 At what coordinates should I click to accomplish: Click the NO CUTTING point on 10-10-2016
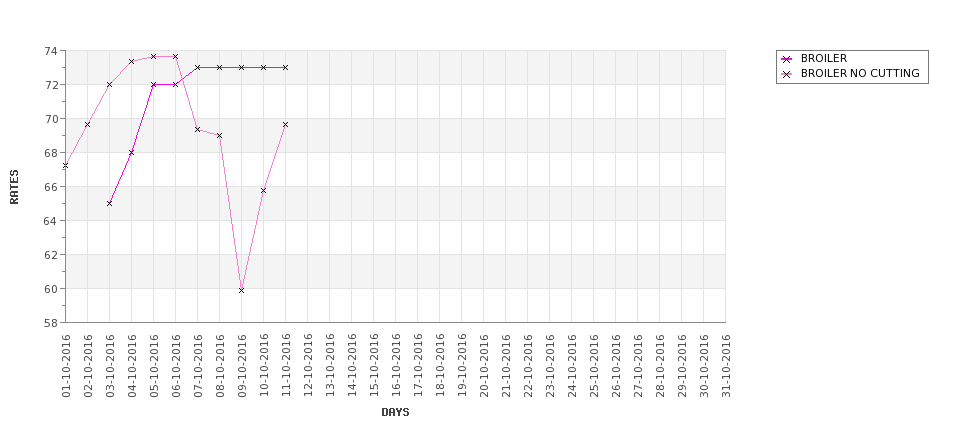[x=263, y=190]
